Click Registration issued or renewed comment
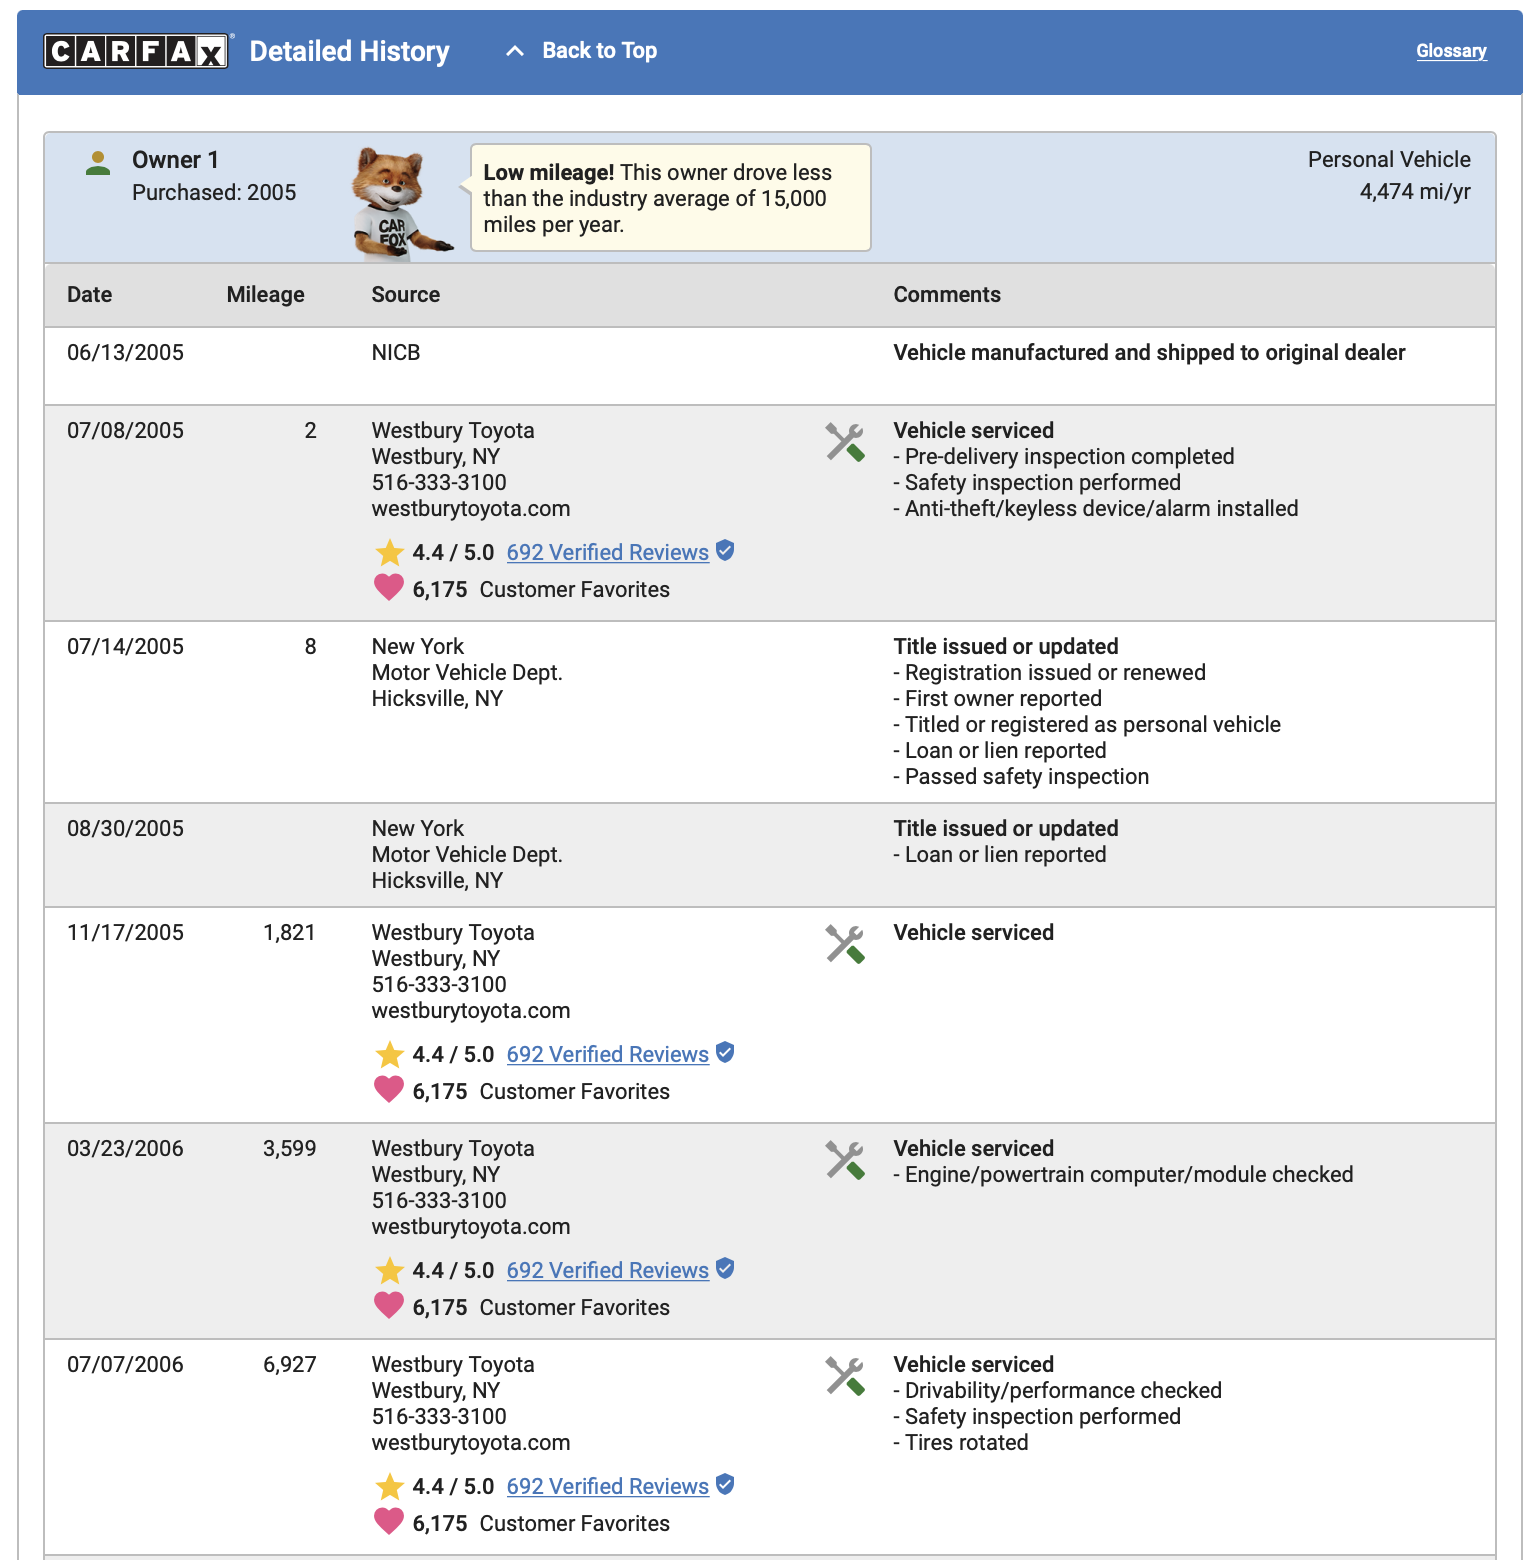This screenshot has height=1560, width=1524. pyautogui.click(x=1050, y=673)
